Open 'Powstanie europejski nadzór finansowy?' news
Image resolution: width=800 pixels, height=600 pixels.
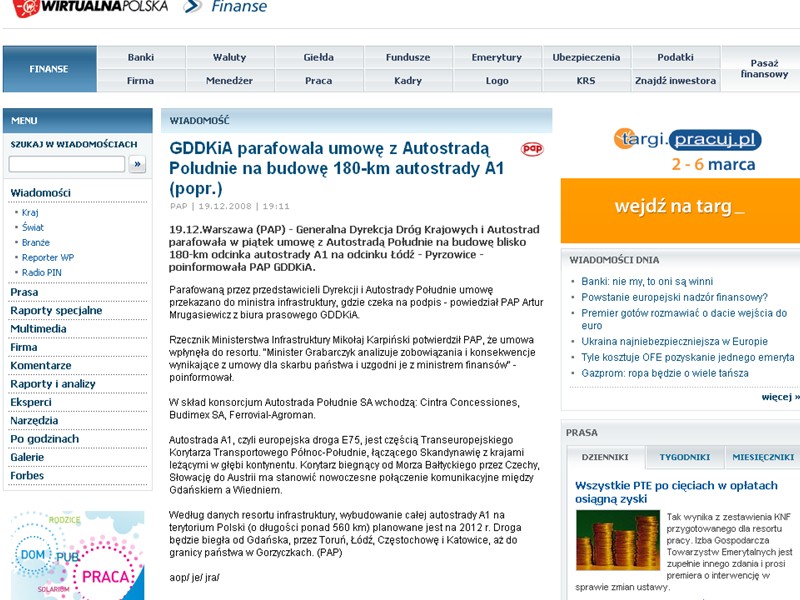pos(674,297)
